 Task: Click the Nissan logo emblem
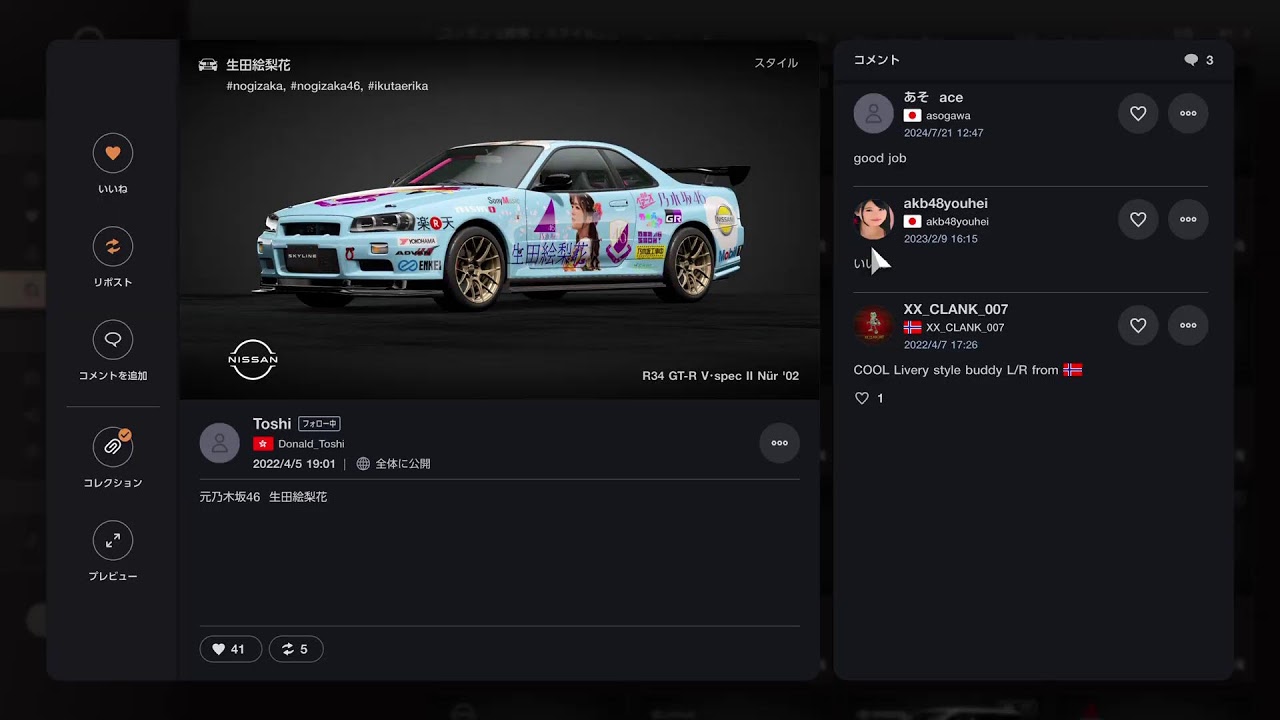pos(253,359)
